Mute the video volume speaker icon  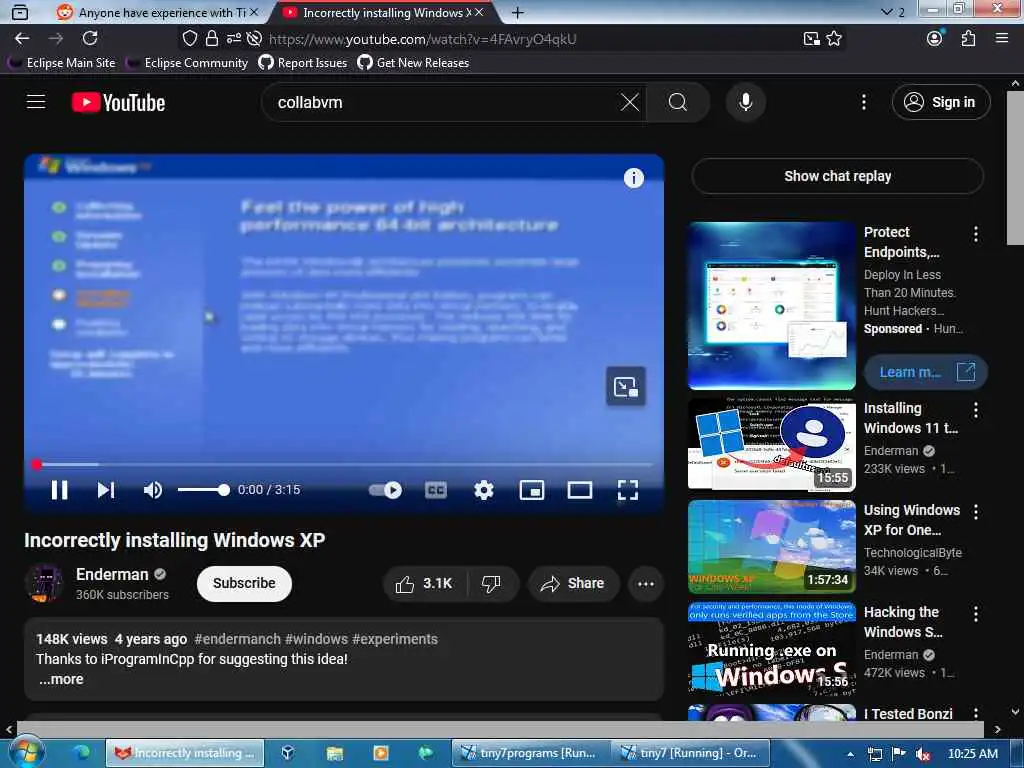pyautogui.click(x=153, y=490)
